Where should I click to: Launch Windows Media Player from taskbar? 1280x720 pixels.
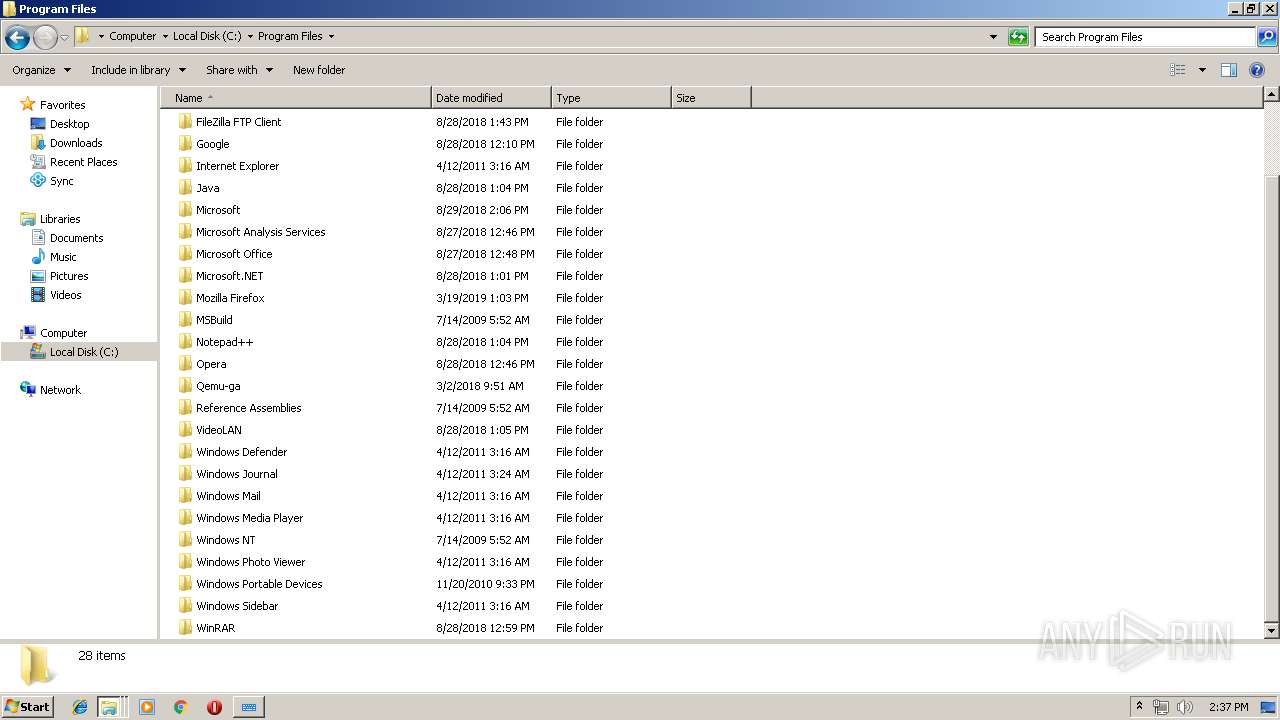pos(147,707)
